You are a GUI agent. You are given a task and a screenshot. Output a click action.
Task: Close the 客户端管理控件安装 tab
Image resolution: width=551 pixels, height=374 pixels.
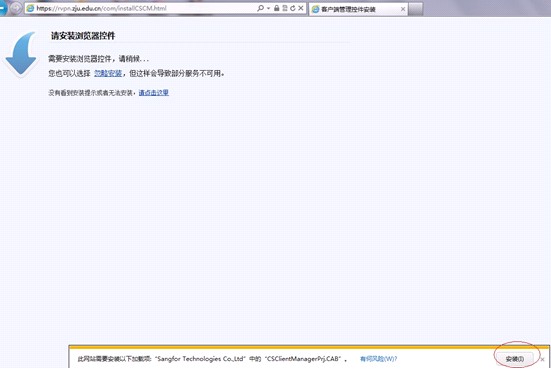click(x=403, y=9)
